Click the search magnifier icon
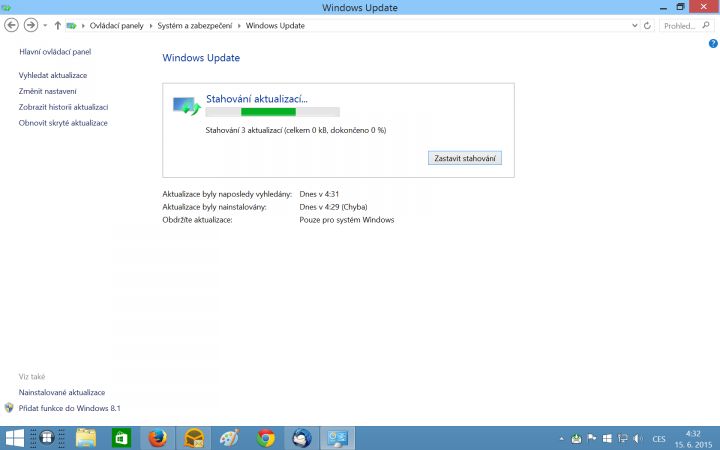Screen dimensions: 720x450 click(706, 25)
